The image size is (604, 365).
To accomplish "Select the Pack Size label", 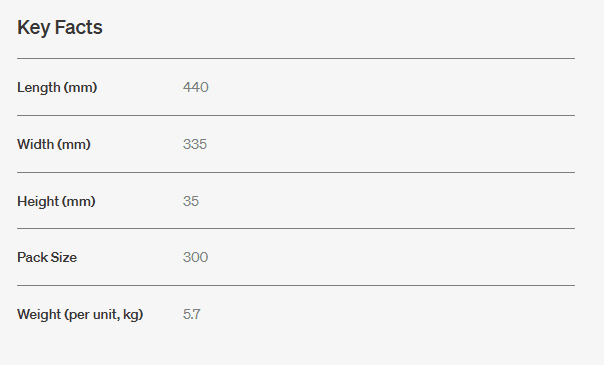I will coord(47,257).
